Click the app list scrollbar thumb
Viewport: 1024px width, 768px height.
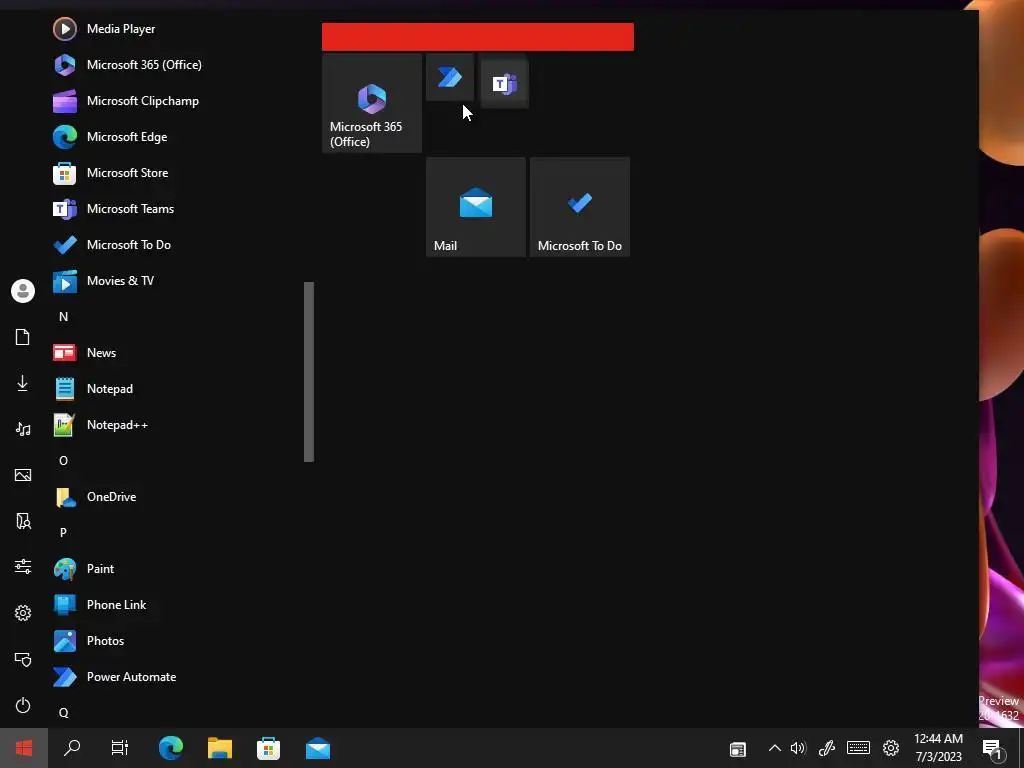click(309, 372)
